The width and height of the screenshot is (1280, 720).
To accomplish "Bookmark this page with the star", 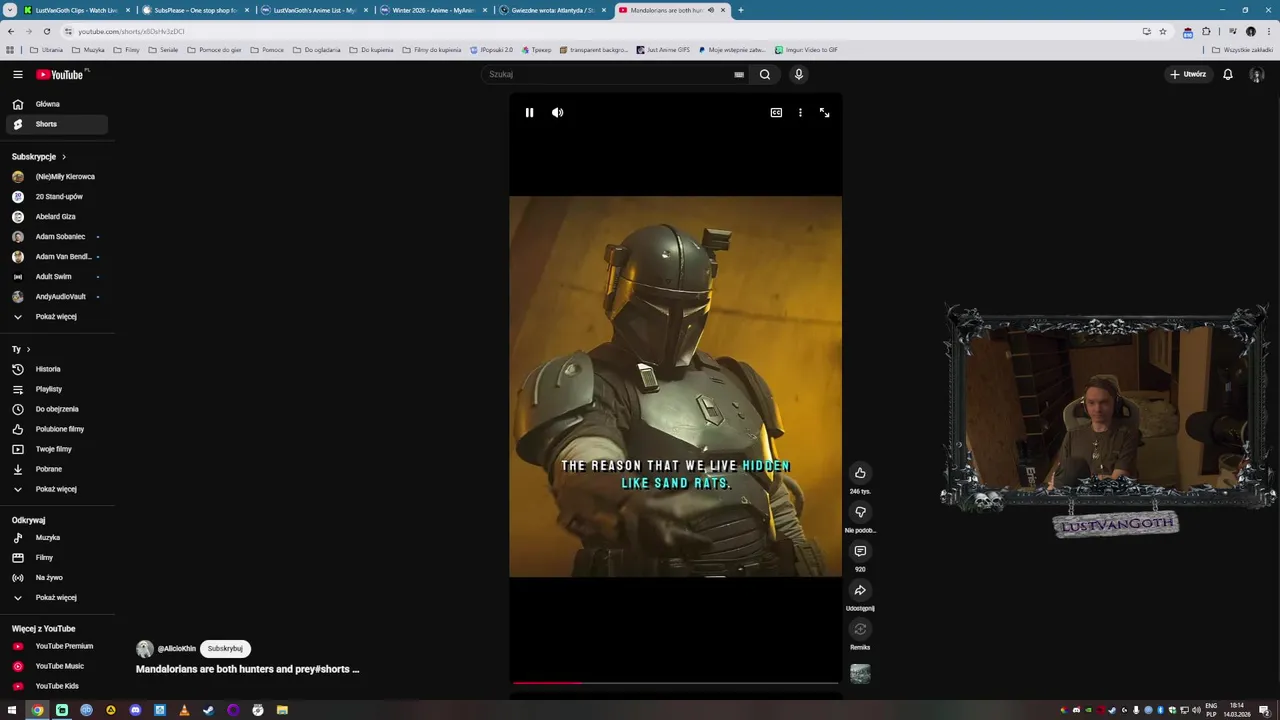I will [x=1163, y=31].
